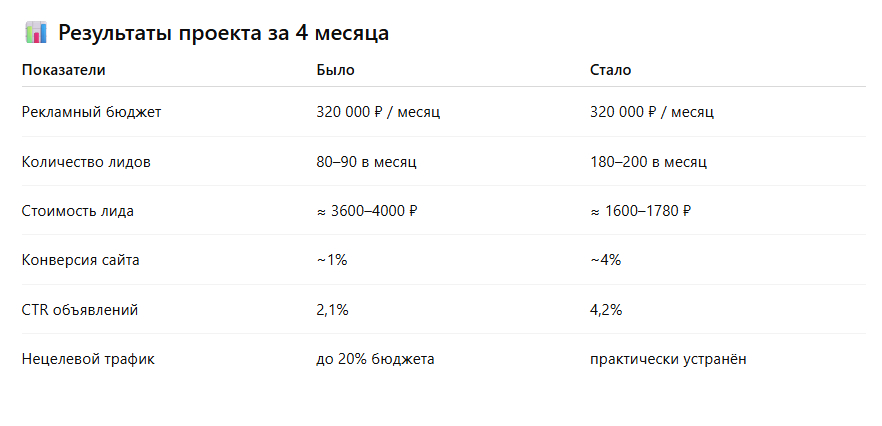
Task: Select the "Показатели" column header
Action: pyautogui.click(x=64, y=70)
